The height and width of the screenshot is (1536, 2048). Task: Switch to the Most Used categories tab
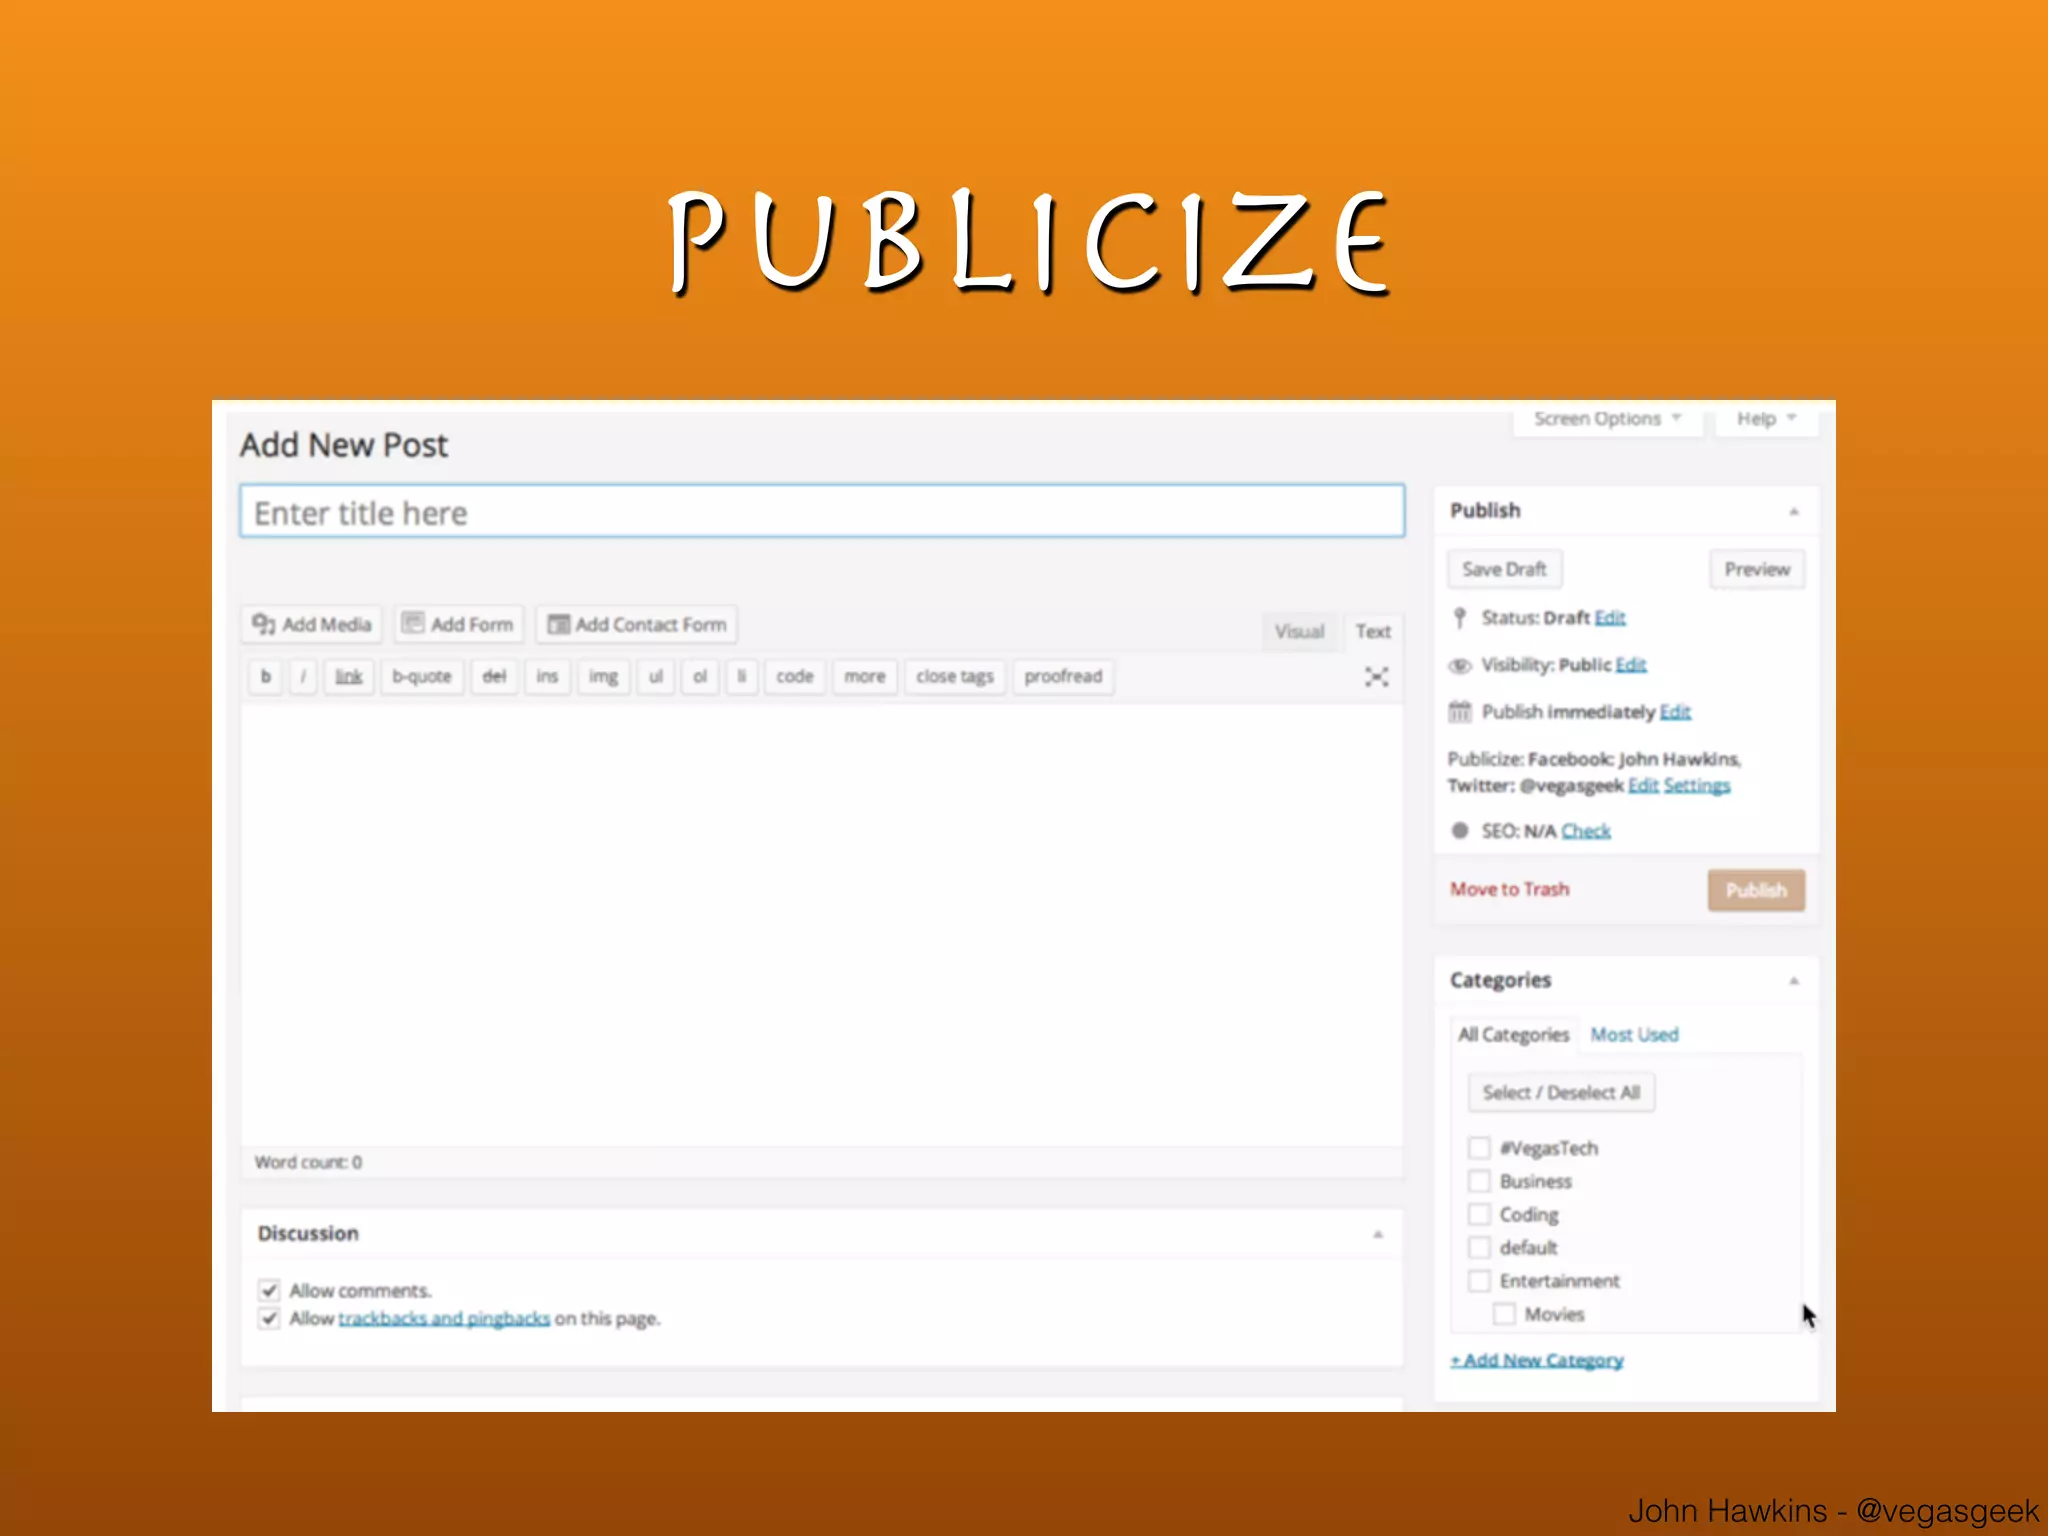point(1634,1035)
